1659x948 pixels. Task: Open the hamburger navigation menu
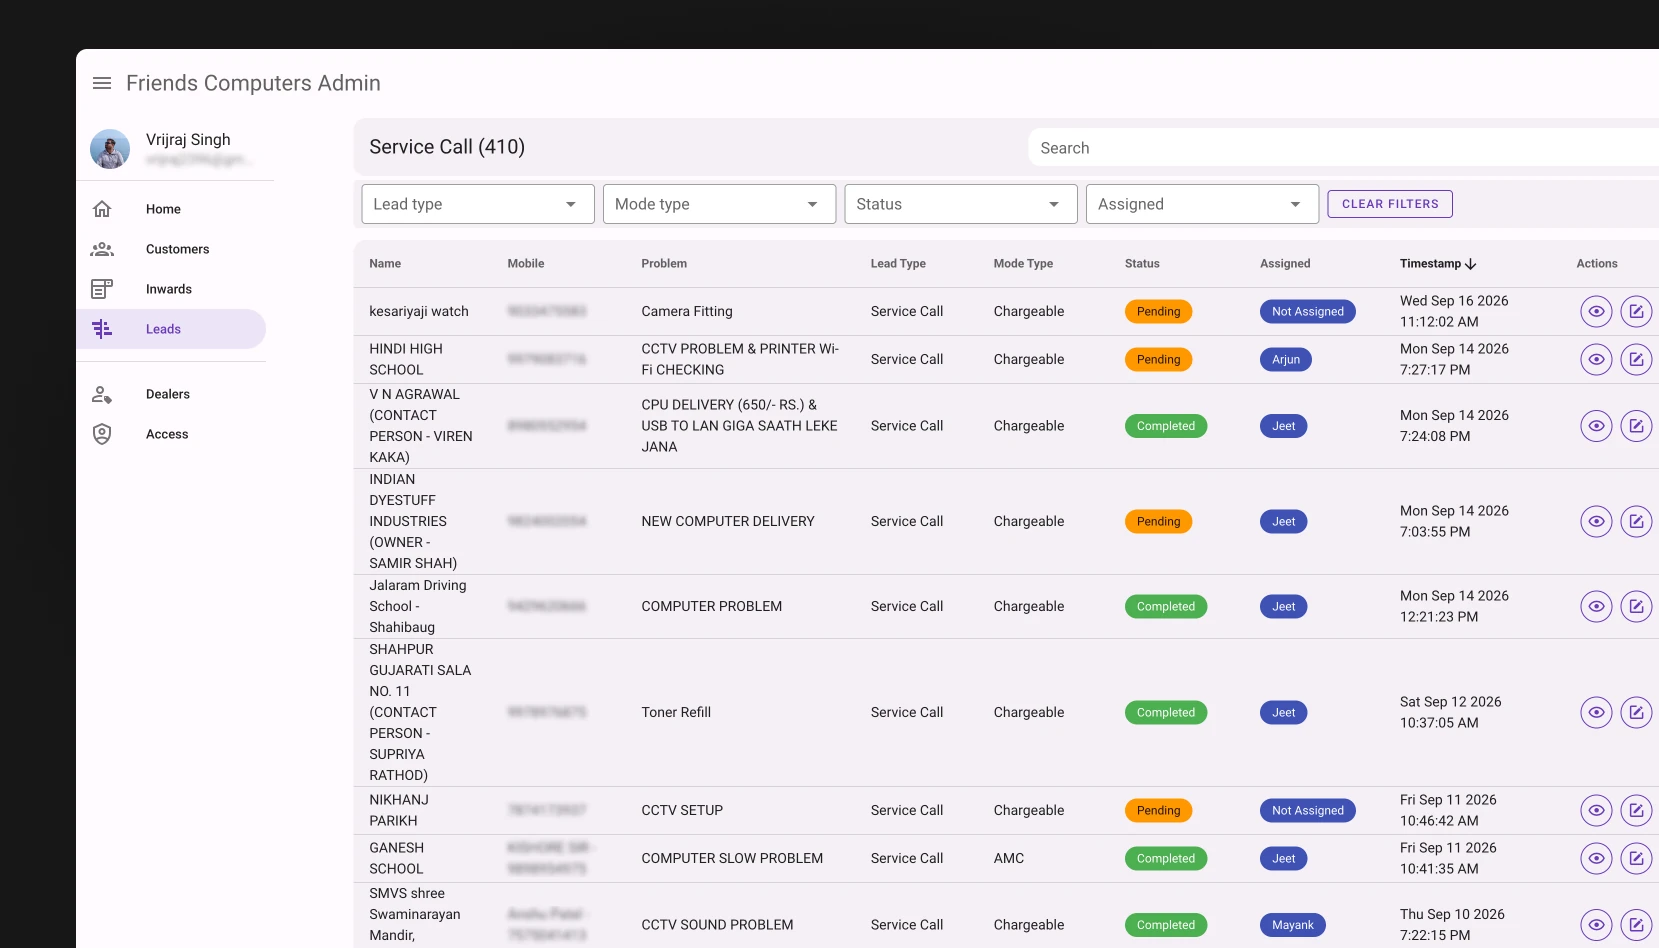click(102, 83)
